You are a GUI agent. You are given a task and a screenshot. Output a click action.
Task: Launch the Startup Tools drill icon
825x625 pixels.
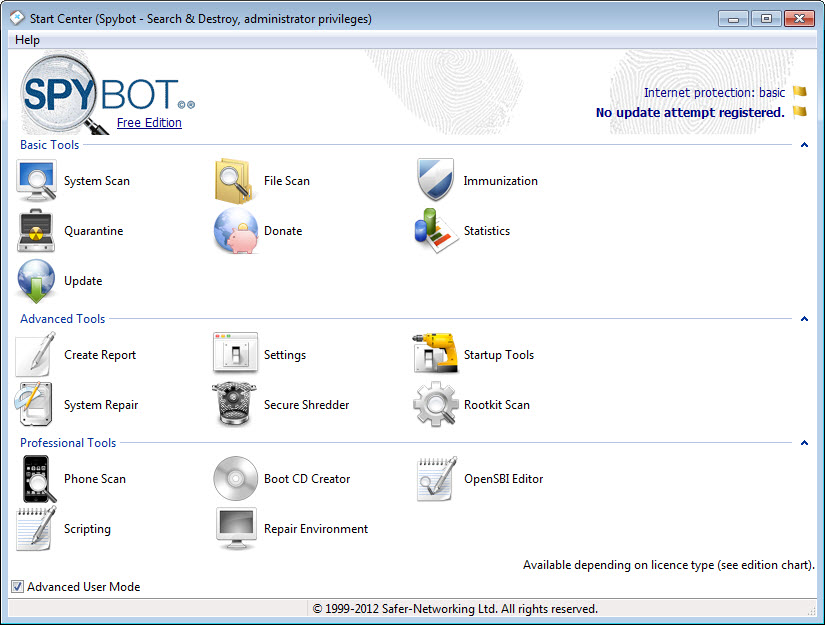click(x=435, y=353)
